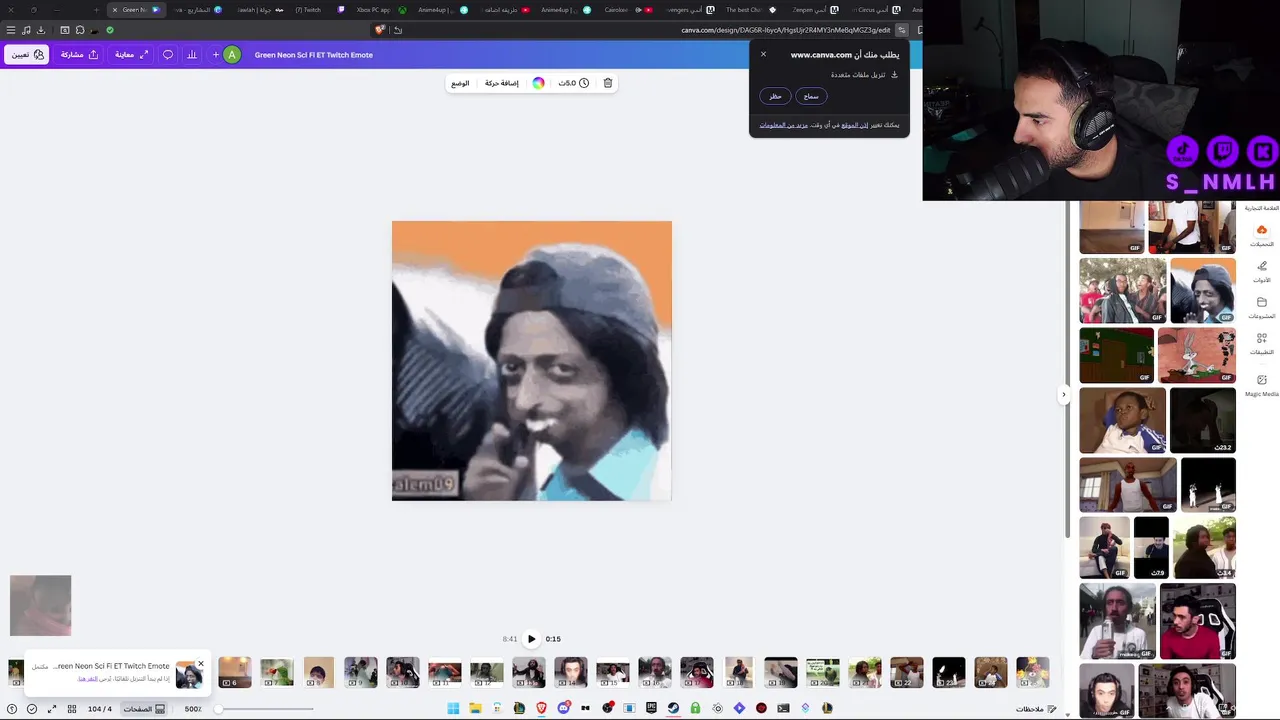Viewport: 1280px width, 720px height.
Task: Open the comments speech bubble icon
Action: coord(168,55)
